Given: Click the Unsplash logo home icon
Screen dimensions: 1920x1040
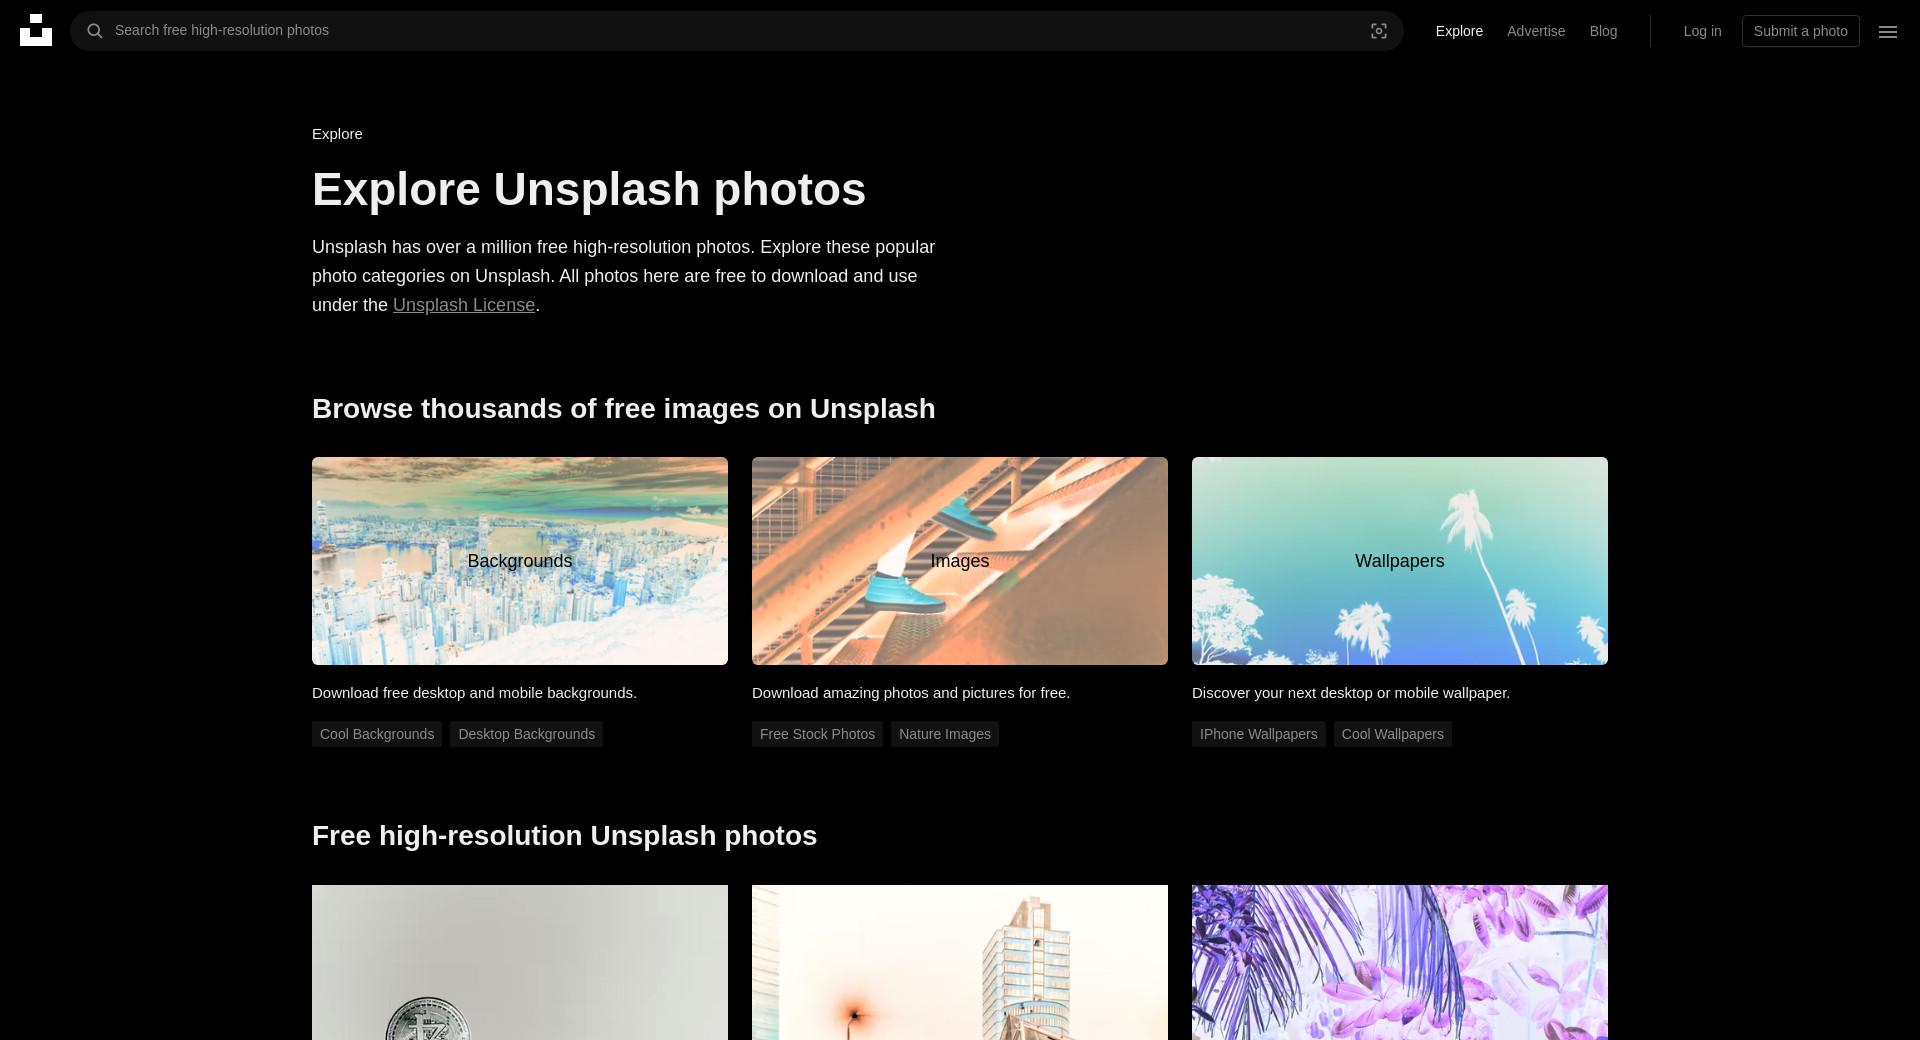Looking at the screenshot, I should tap(36, 30).
